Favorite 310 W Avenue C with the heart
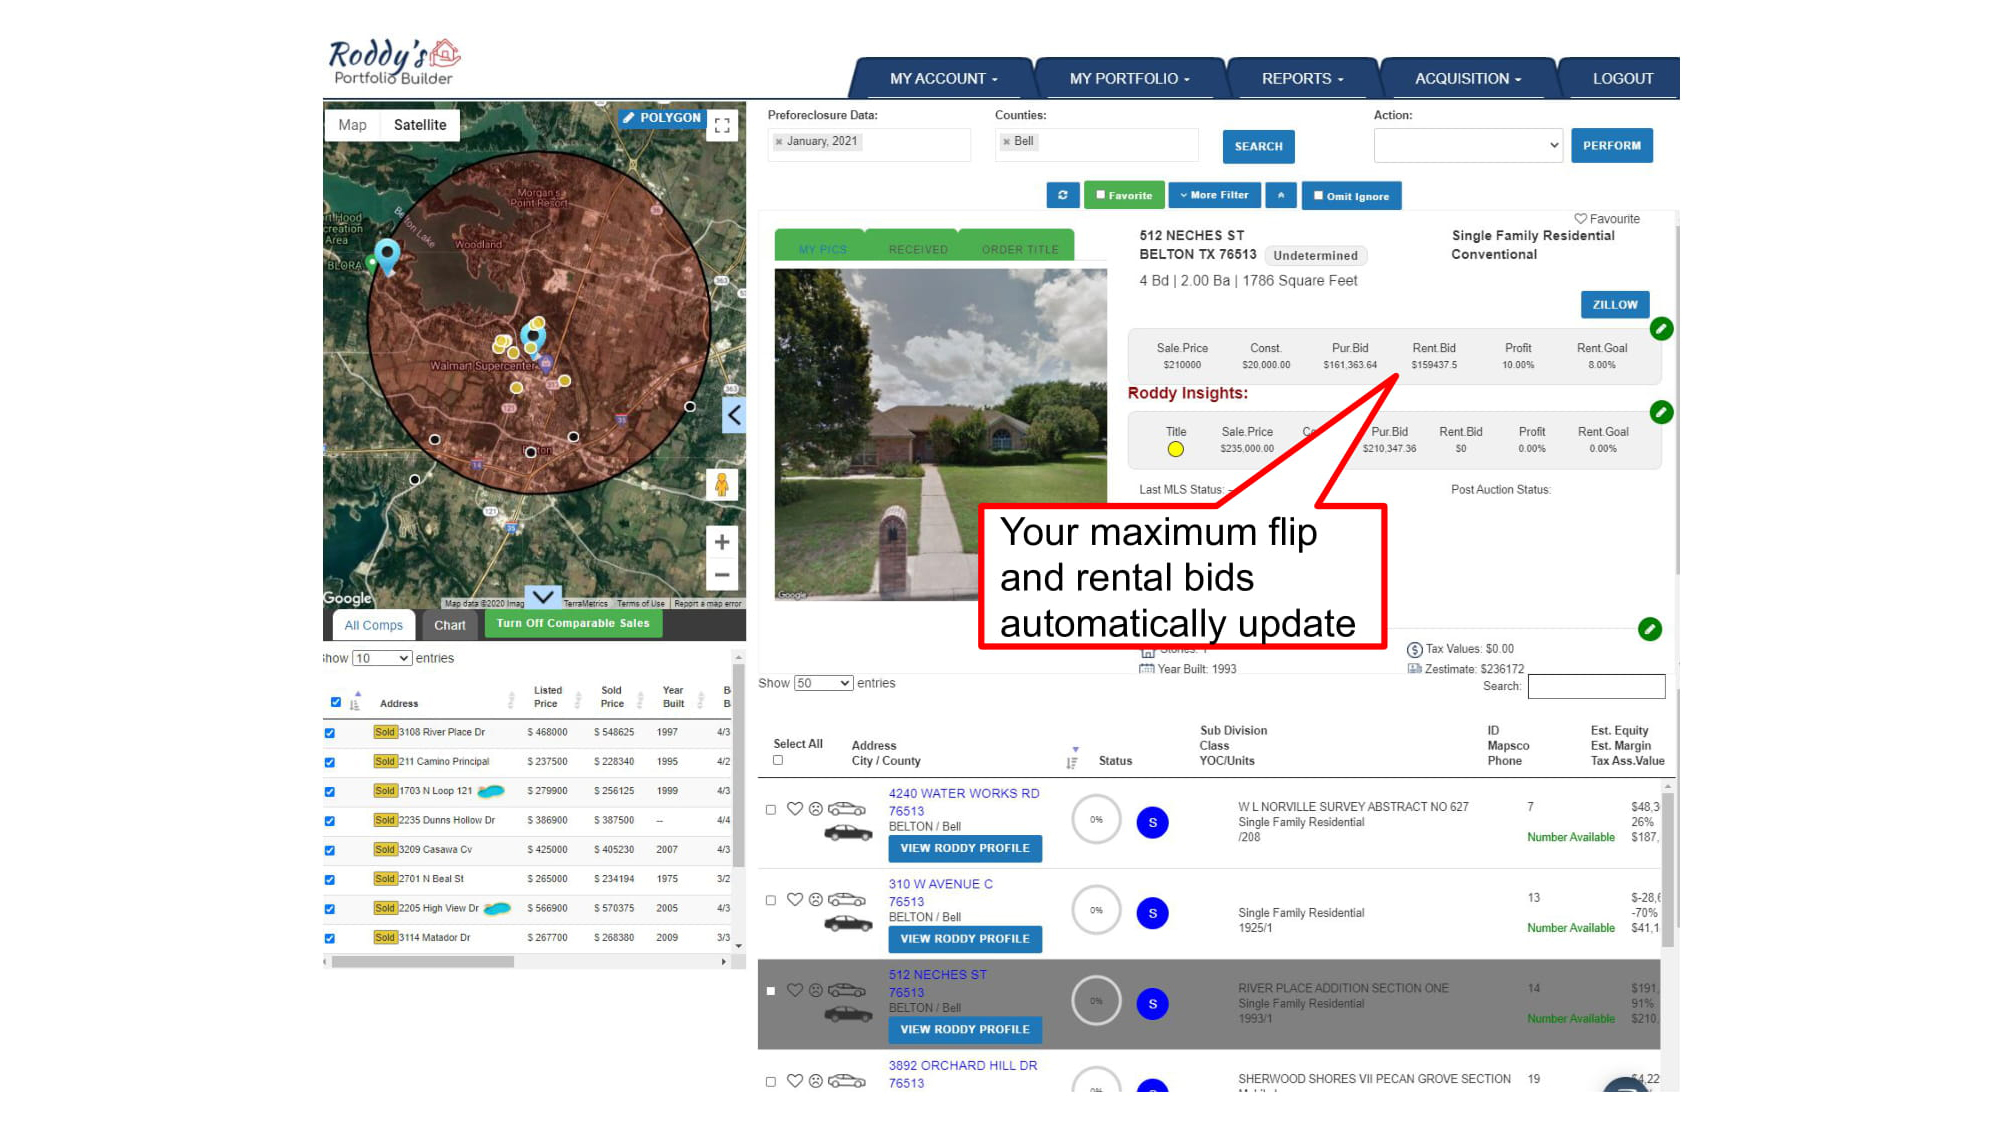Screen dimensions: 2000x1125 pos(795,899)
